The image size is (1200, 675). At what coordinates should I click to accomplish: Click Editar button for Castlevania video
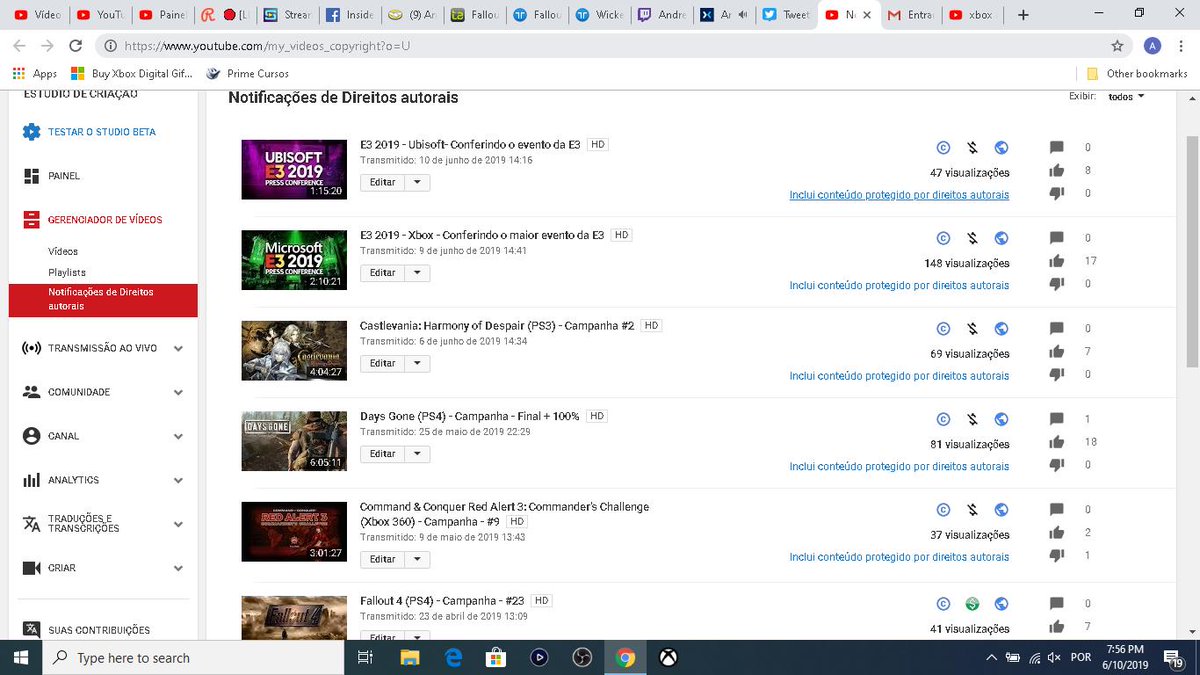[x=382, y=363]
